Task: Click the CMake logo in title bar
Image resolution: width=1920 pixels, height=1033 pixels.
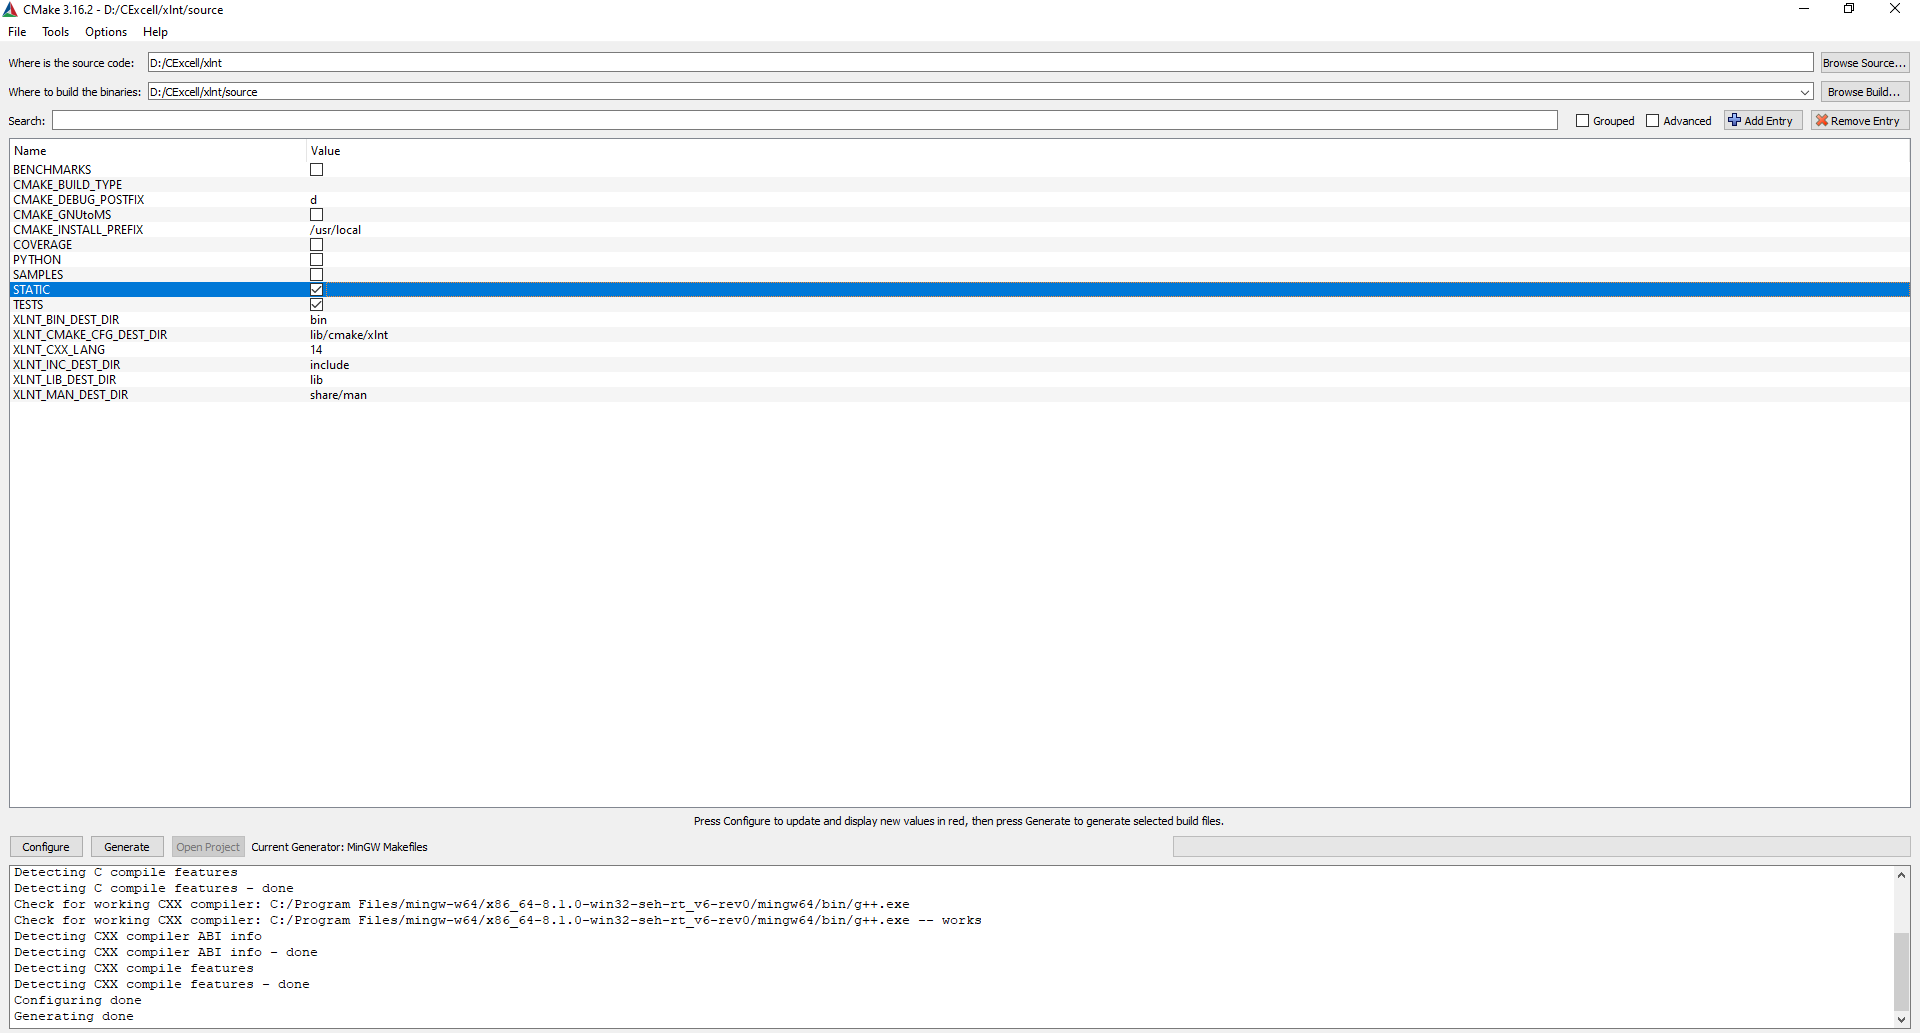Action: point(10,9)
